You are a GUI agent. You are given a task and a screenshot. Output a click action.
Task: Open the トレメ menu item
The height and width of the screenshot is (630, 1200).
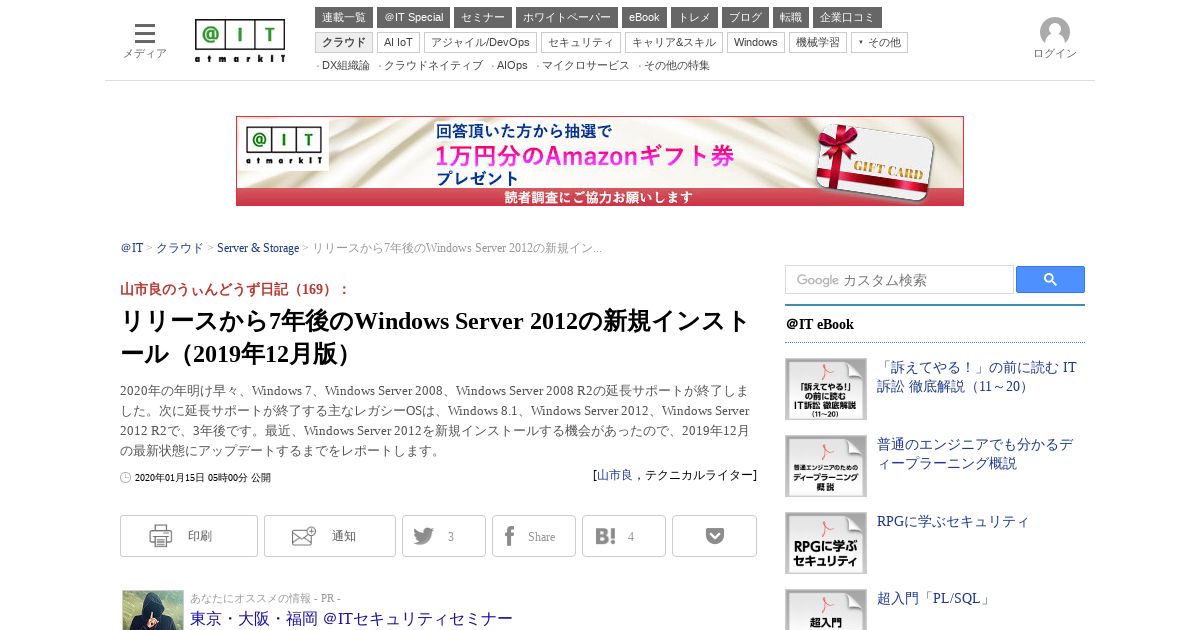694,18
